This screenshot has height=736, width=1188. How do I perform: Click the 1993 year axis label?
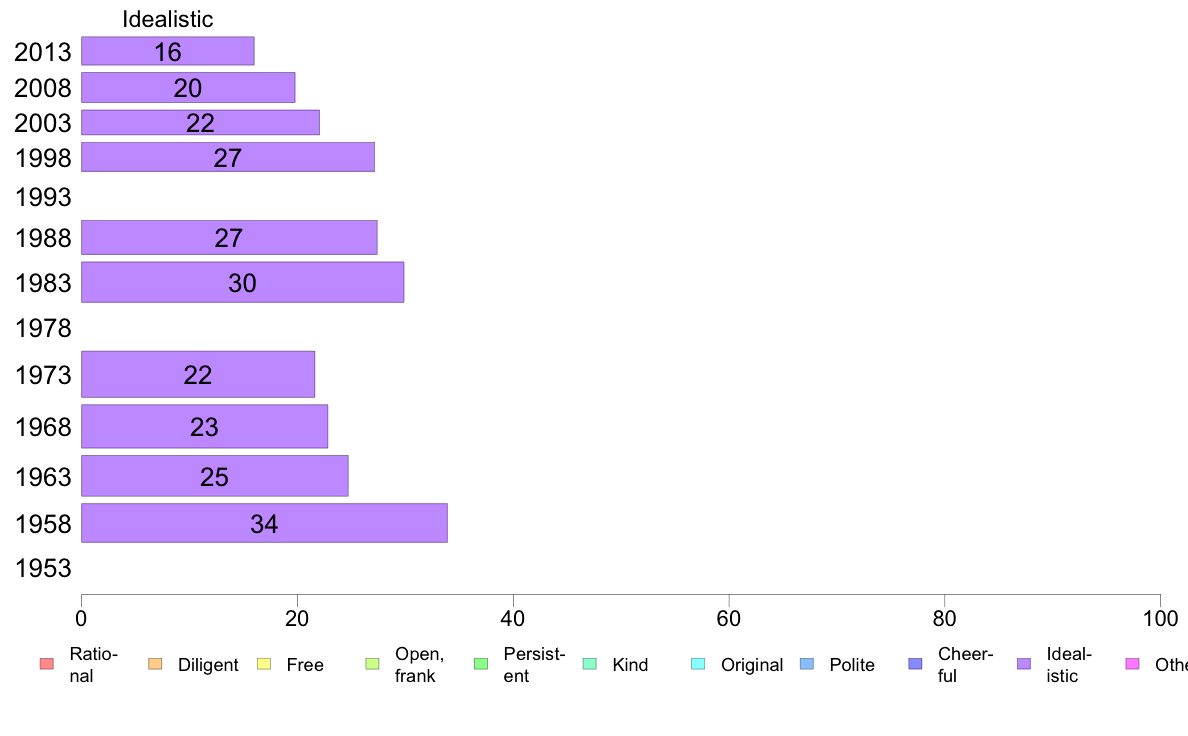[43, 197]
